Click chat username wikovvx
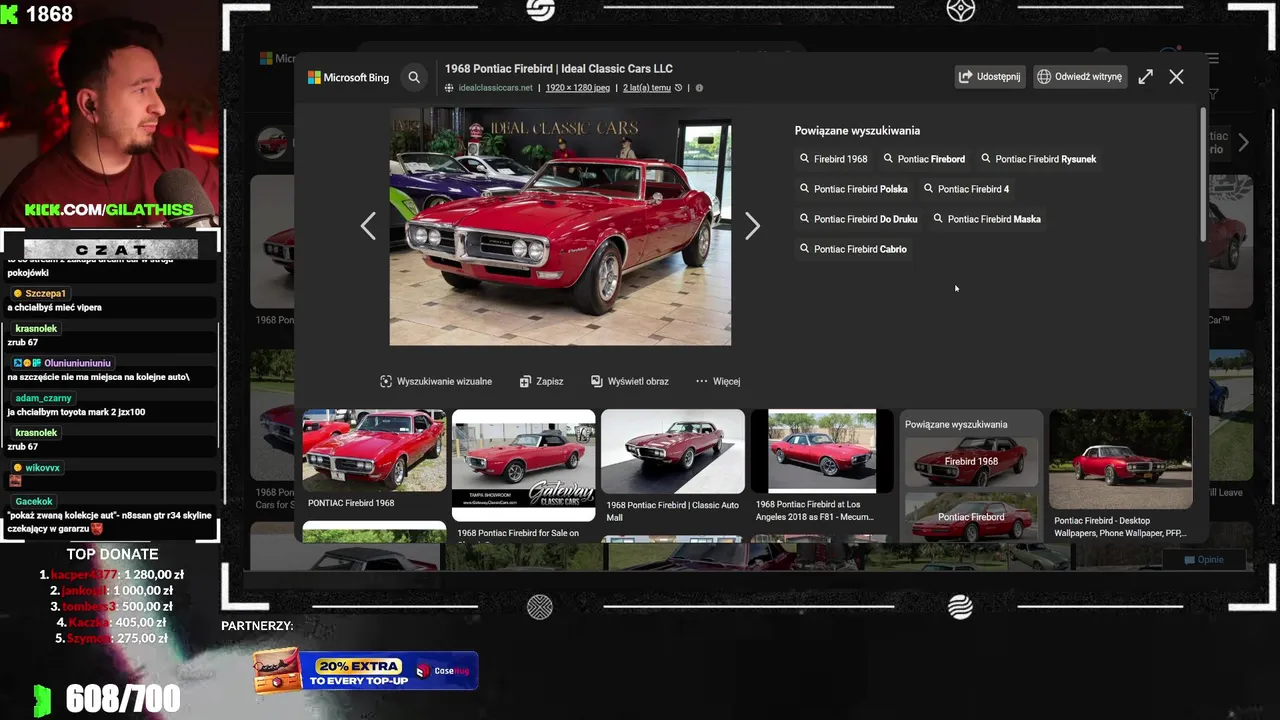The image size is (1280, 720). [x=42, y=467]
